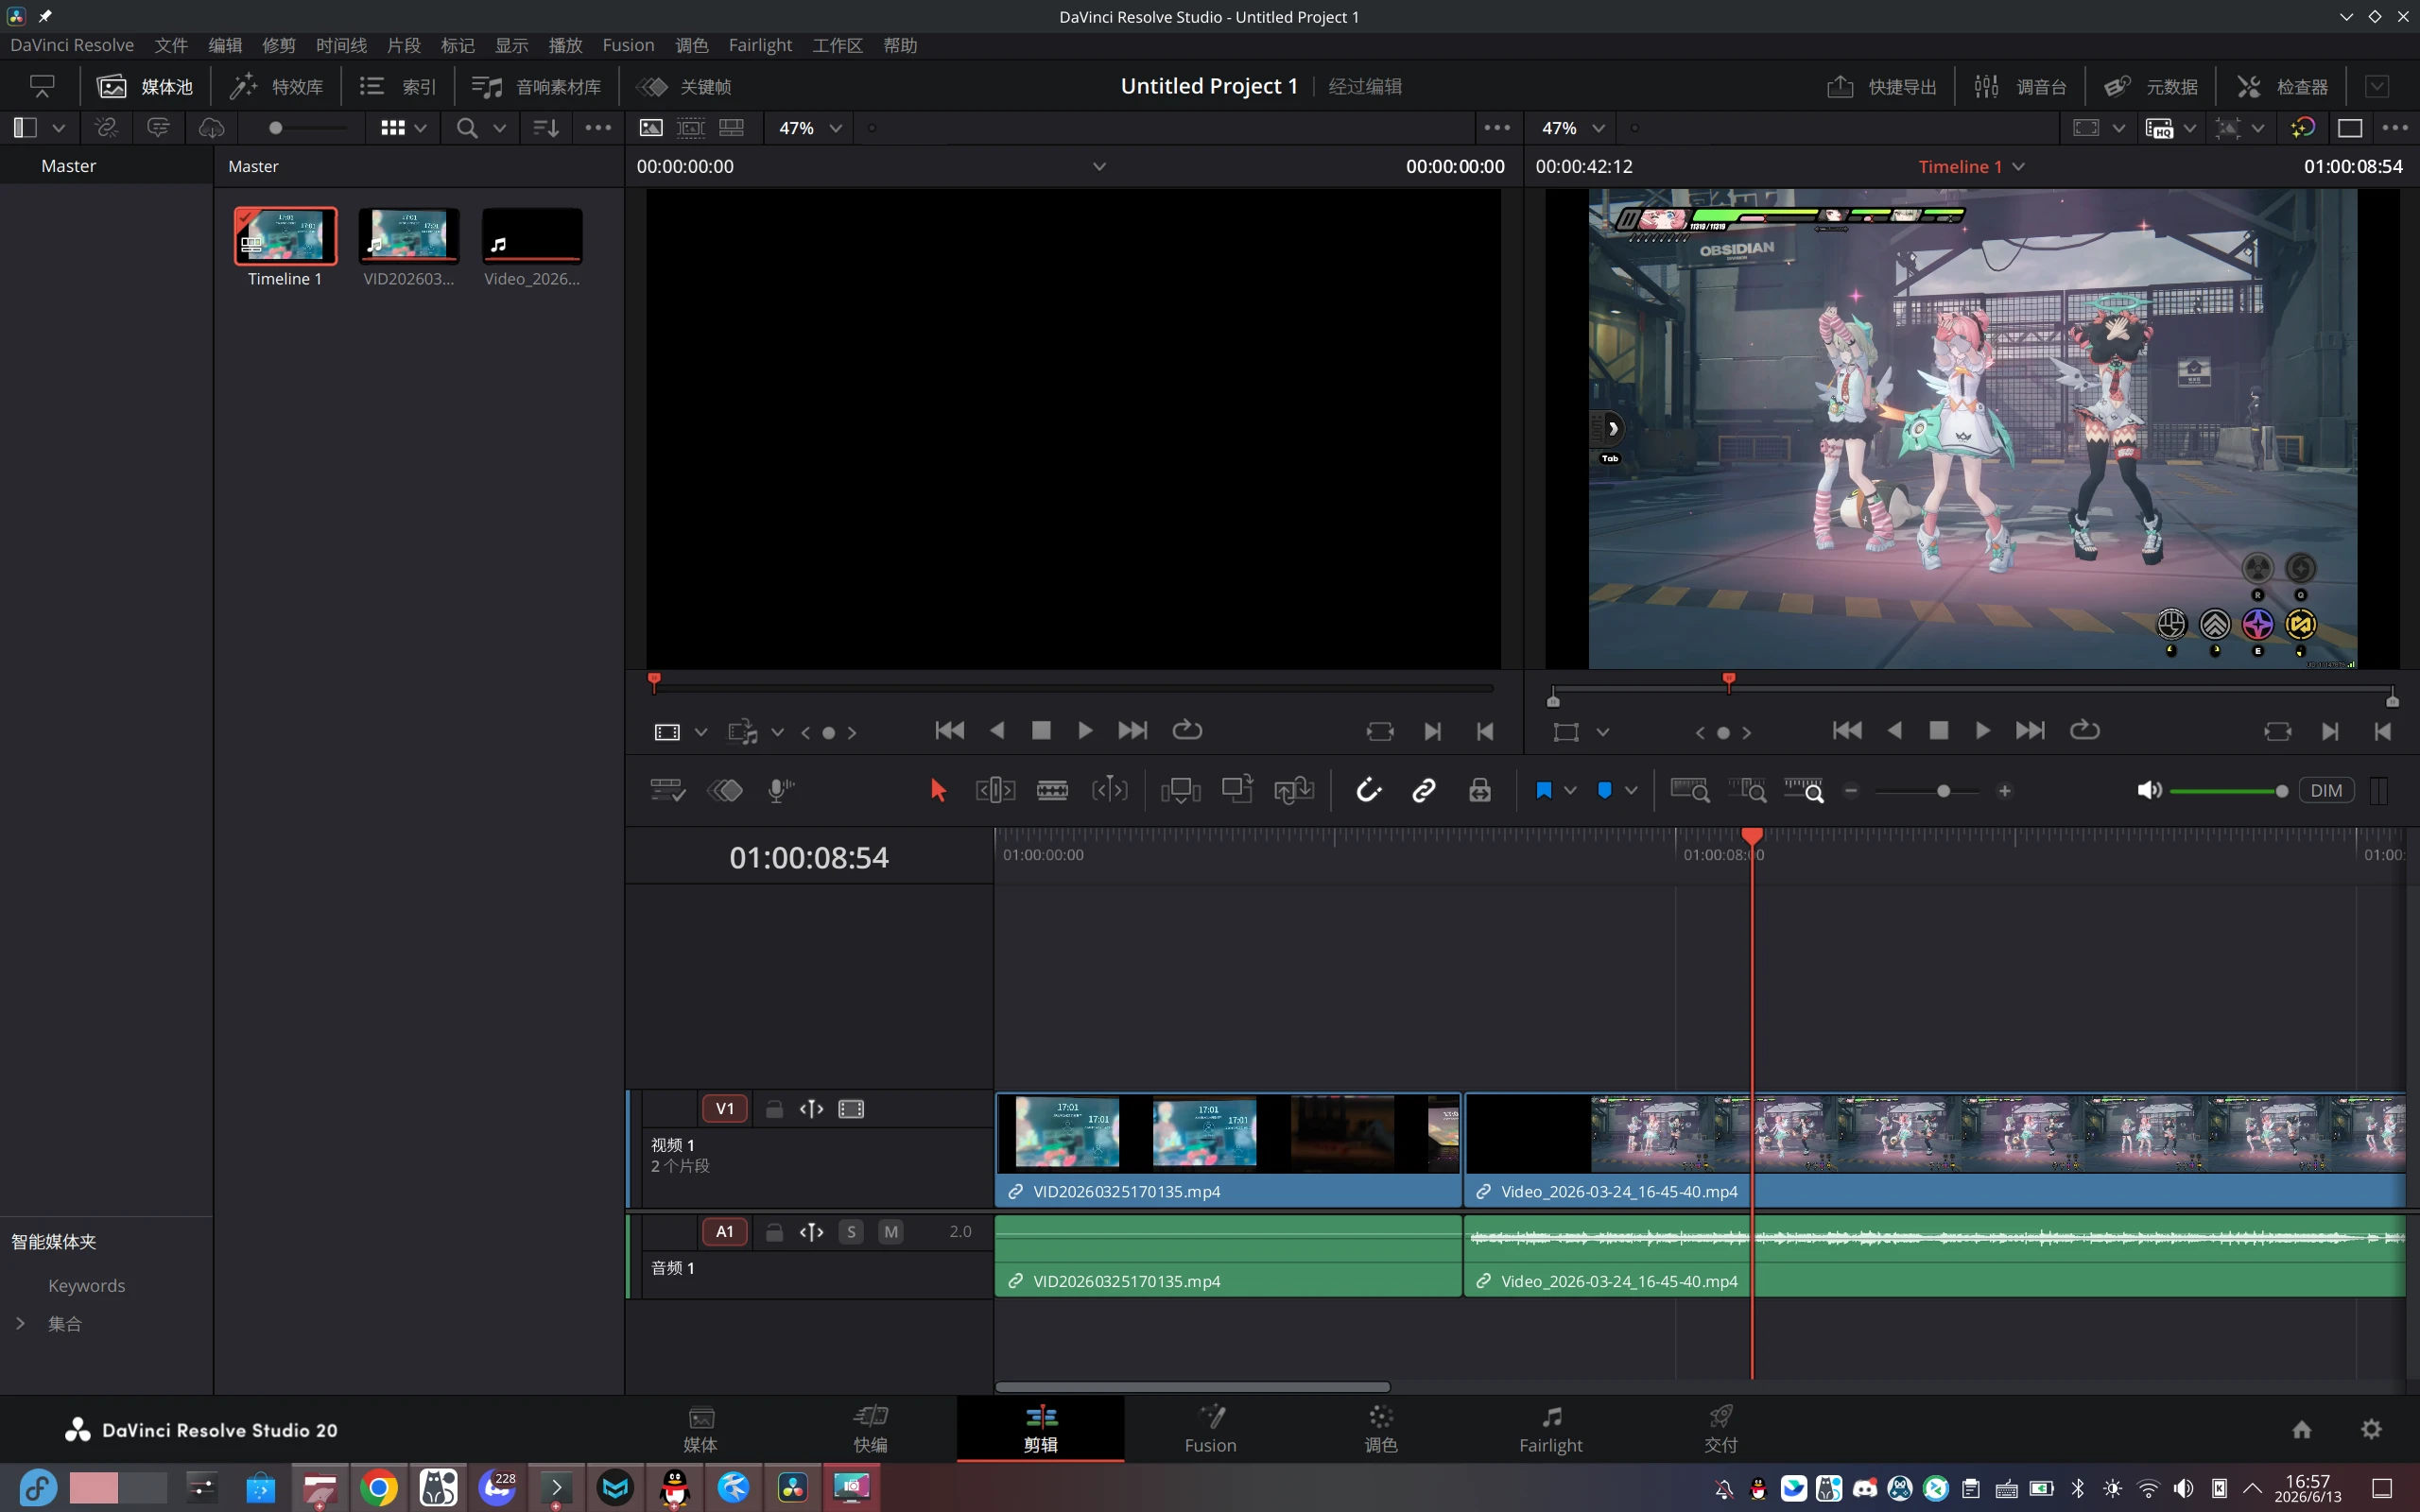The width and height of the screenshot is (2420, 1512).
Task: Switch to the 交付 page tab
Action: pyautogui.click(x=1720, y=1429)
